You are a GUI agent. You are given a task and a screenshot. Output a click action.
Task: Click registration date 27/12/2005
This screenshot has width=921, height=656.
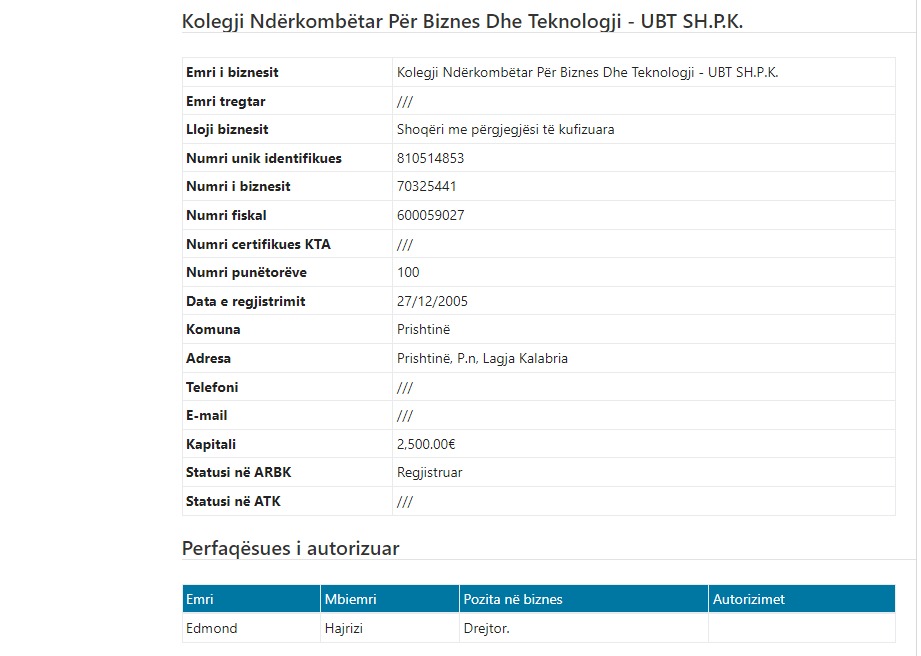[432, 301]
